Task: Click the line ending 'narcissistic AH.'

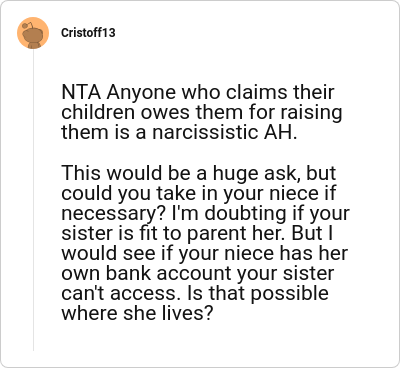Action: pos(179,132)
